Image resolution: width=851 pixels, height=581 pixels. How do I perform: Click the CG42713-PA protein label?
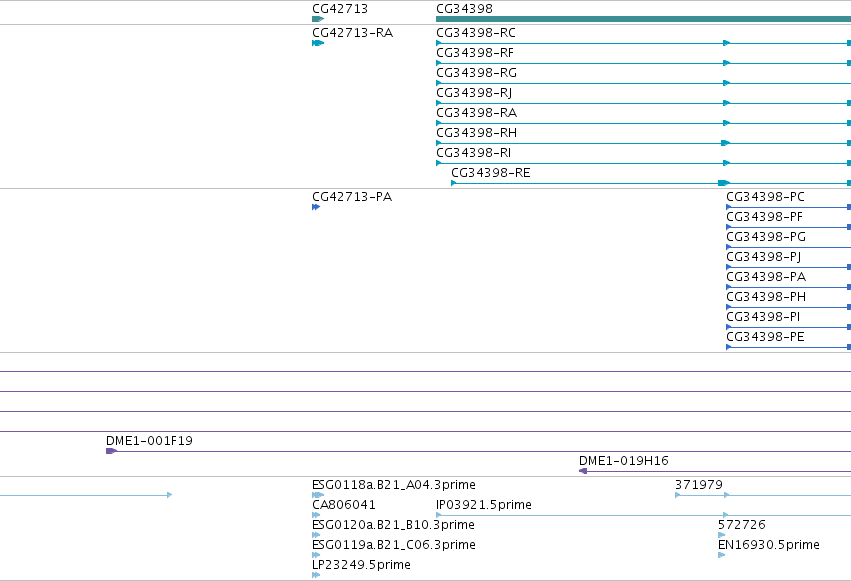pos(352,196)
